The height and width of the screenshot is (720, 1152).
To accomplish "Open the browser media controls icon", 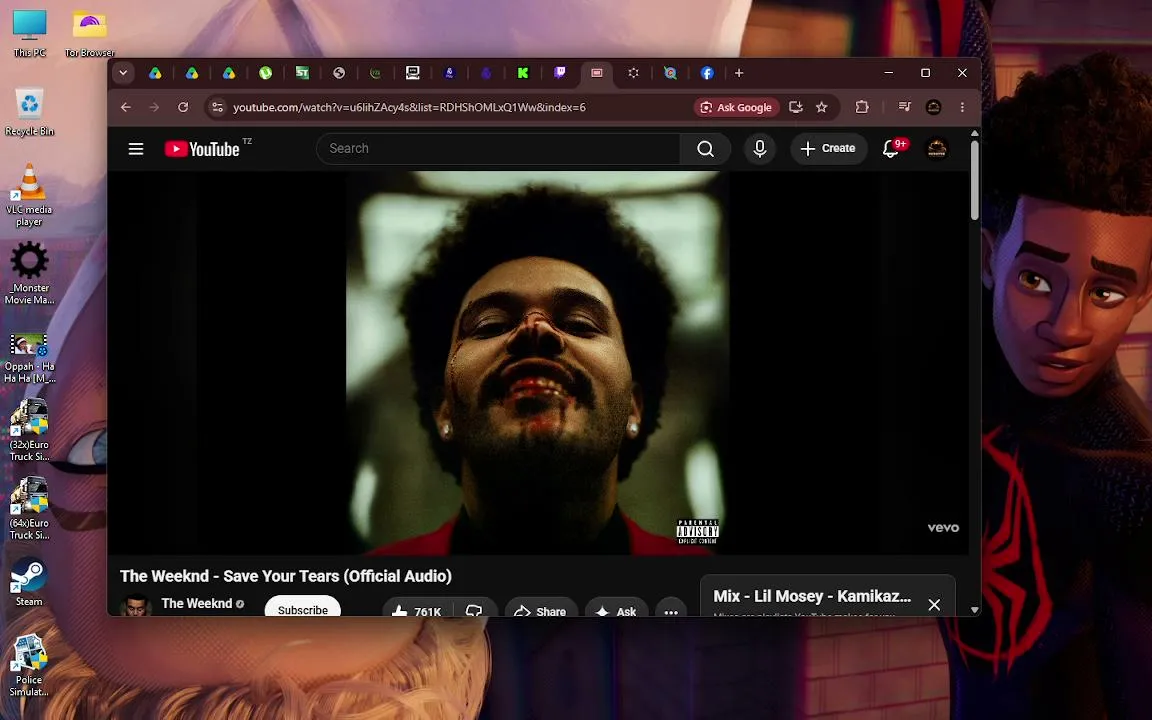I will pyautogui.click(x=904, y=107).
